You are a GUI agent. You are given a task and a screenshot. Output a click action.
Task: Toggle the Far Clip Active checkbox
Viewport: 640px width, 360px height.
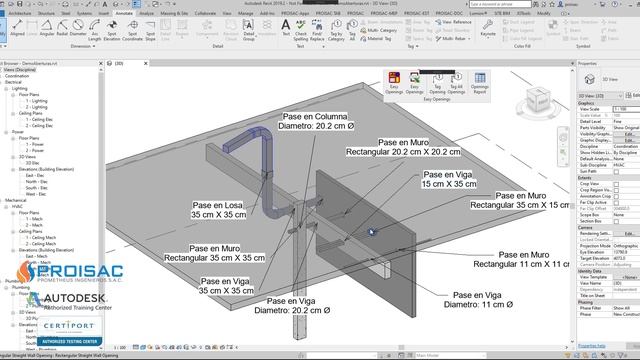616,202
